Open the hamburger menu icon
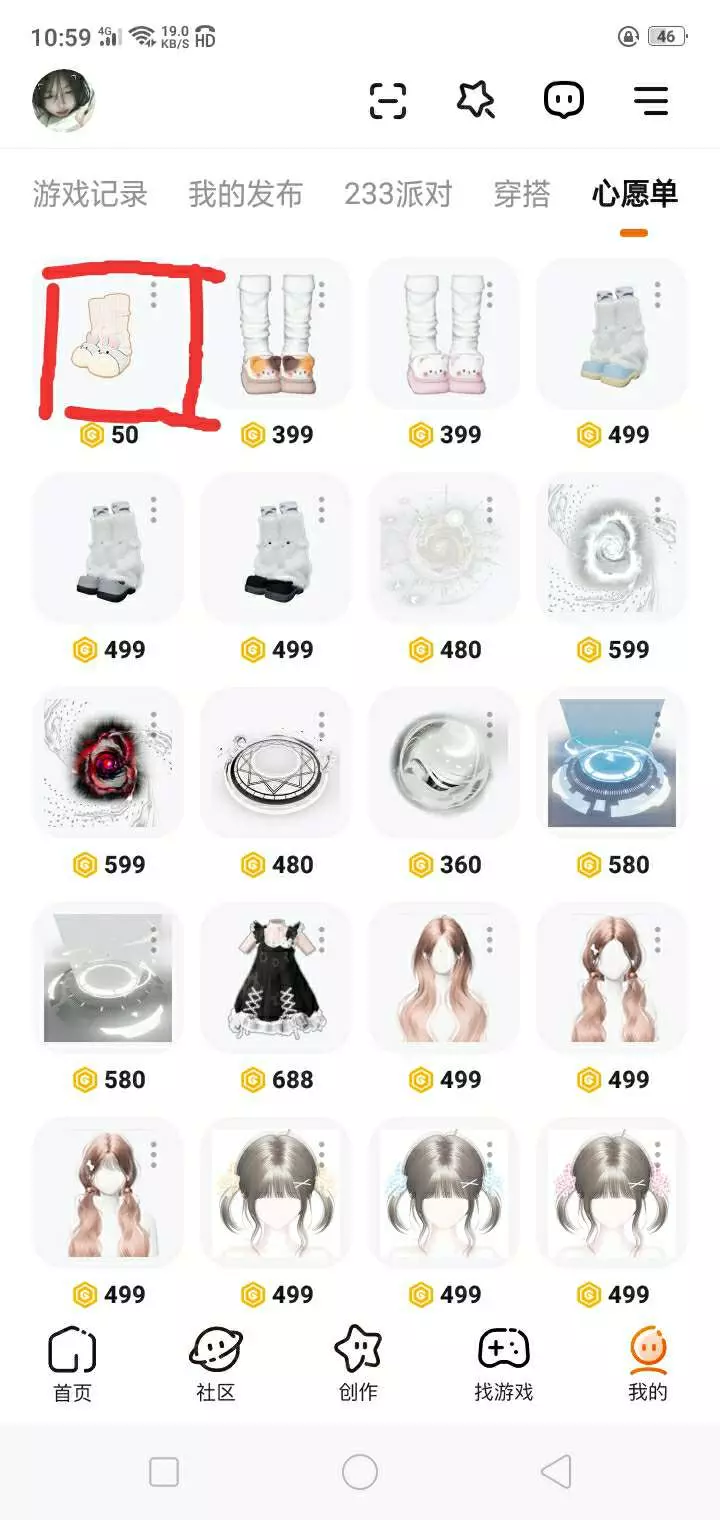Image resolution: width=720 pixels, height=1520 pixels. coord(651,100)
